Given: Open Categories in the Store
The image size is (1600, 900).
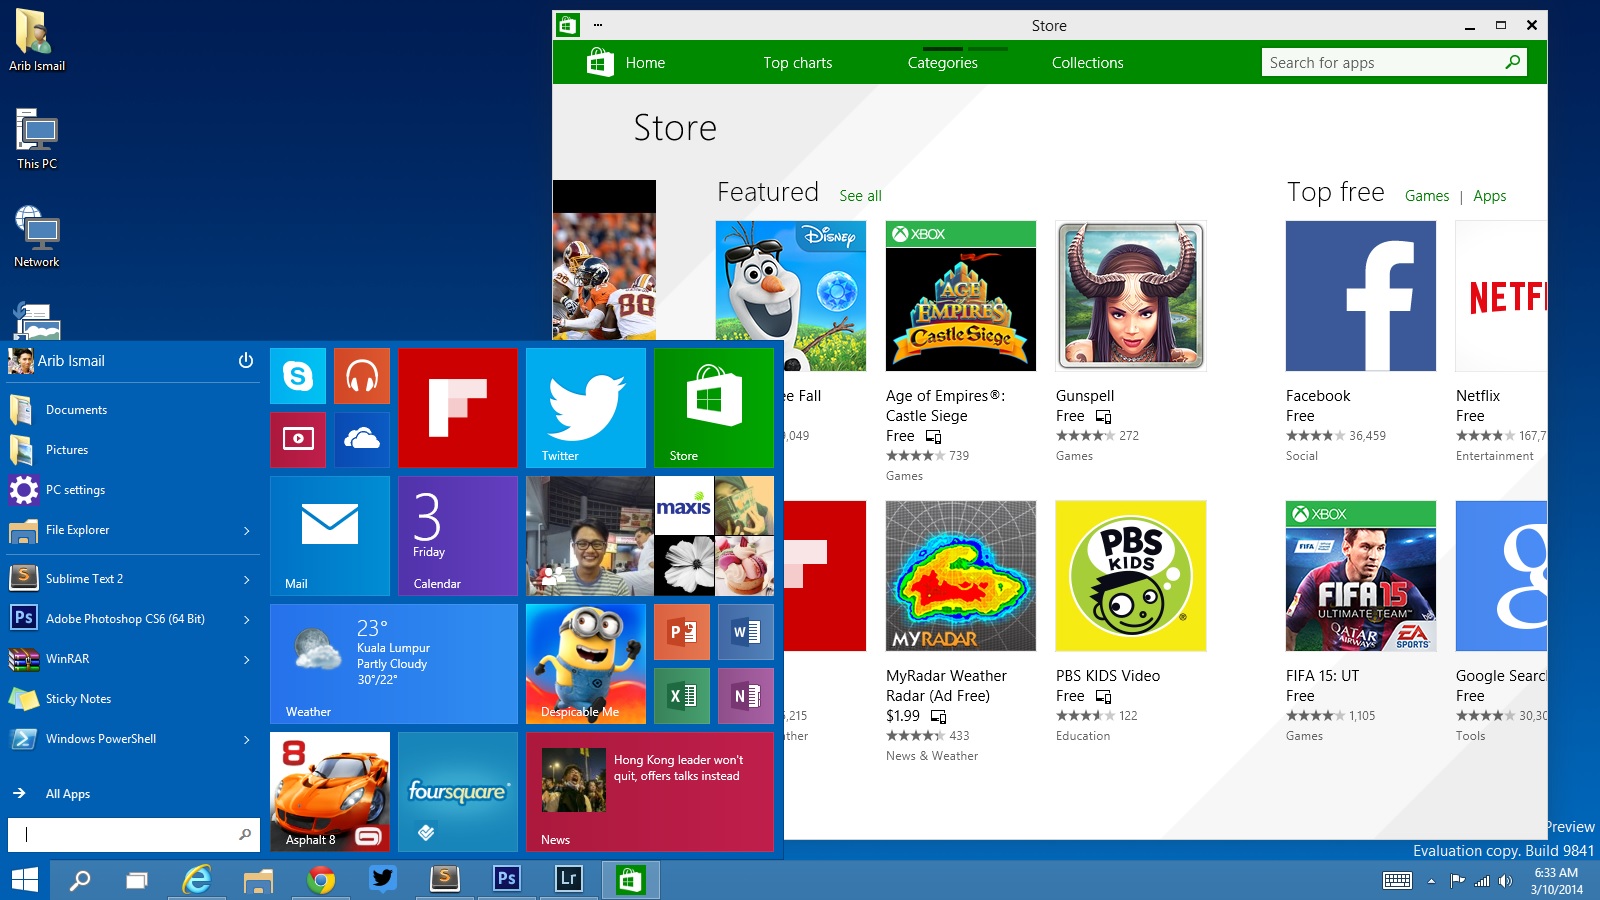Looking at the screenshot, I should click(942, 62).
